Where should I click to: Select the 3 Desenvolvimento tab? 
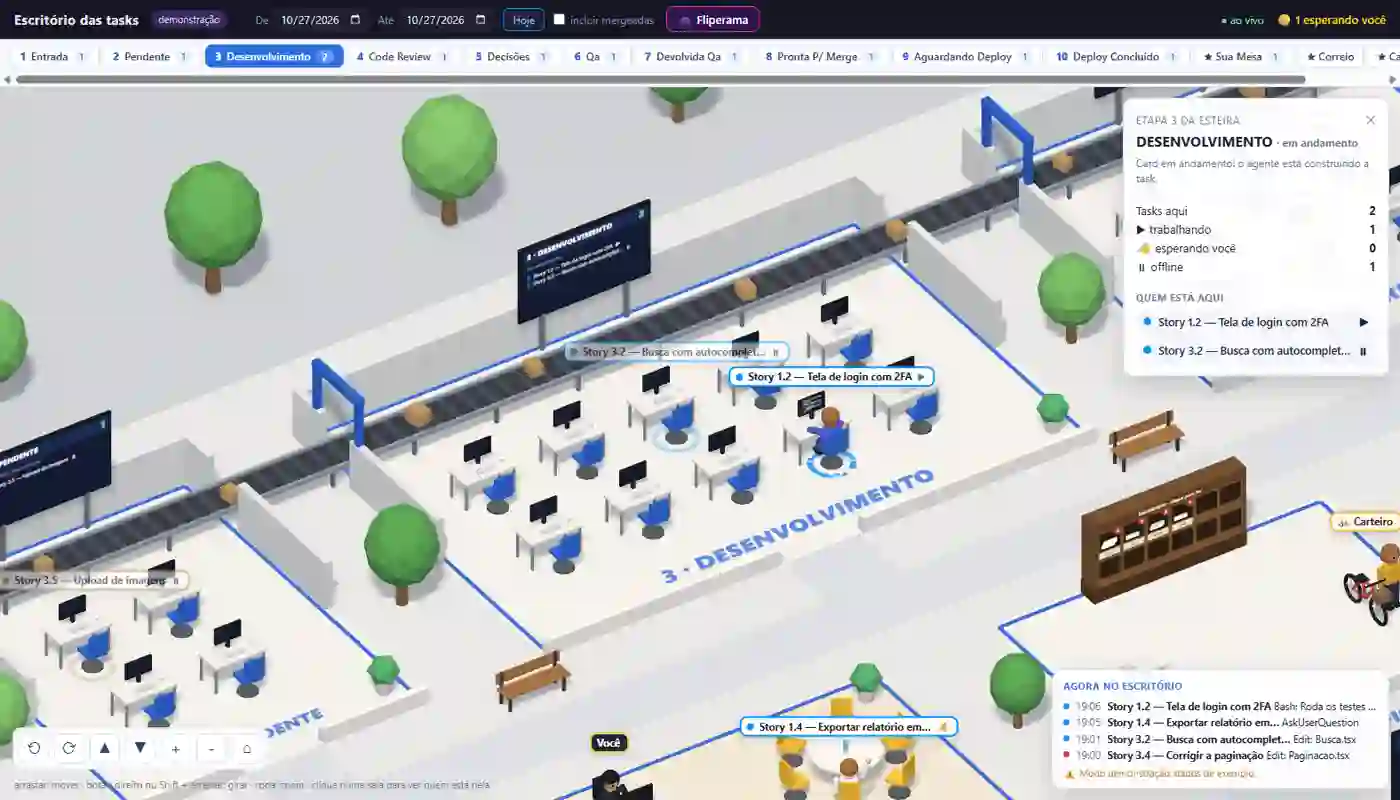pyautogui.click(x=274, y=57)
